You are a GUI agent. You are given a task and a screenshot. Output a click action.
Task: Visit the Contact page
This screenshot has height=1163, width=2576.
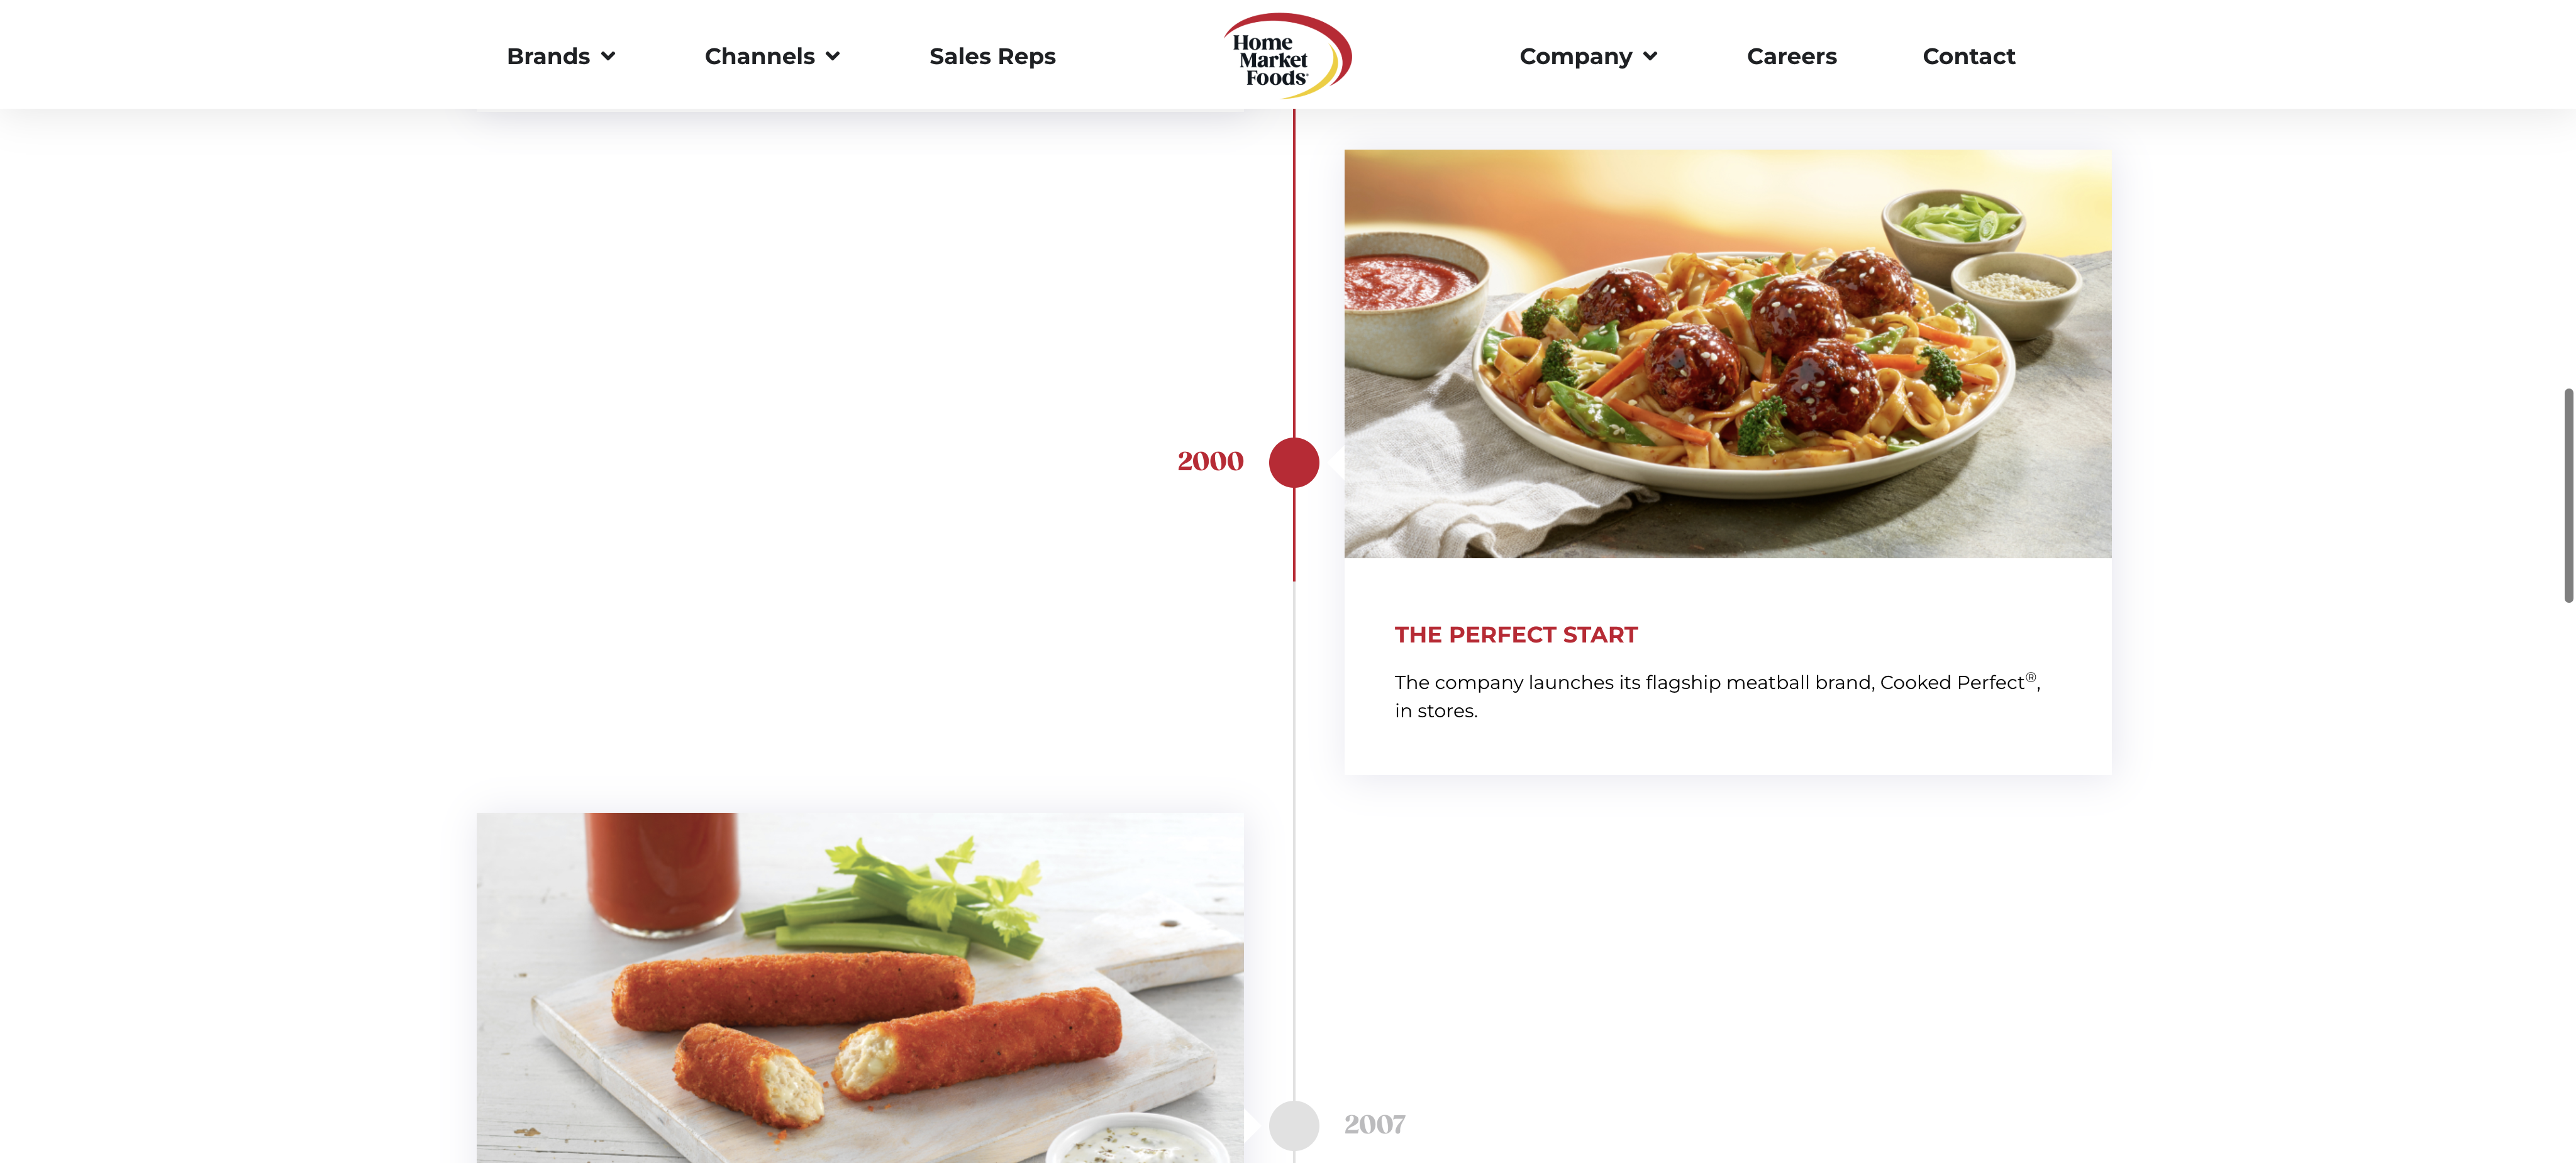click(x=1968, y=56)
